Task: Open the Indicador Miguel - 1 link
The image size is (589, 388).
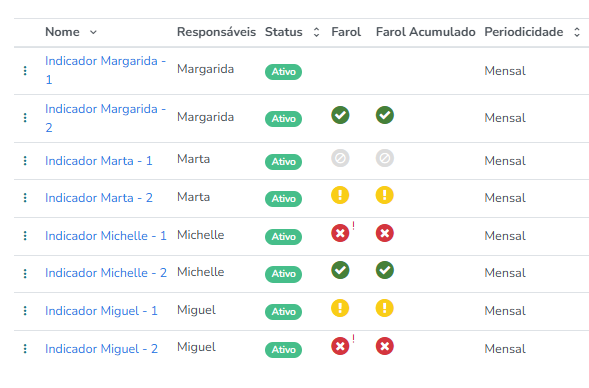Action: tap(101, 311)
